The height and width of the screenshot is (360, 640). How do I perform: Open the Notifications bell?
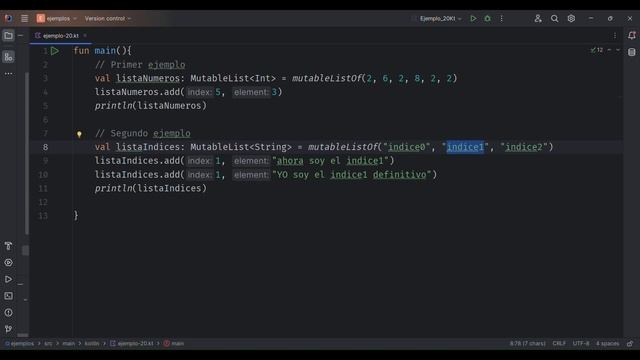pyautogui.click(x=632, y=36)
